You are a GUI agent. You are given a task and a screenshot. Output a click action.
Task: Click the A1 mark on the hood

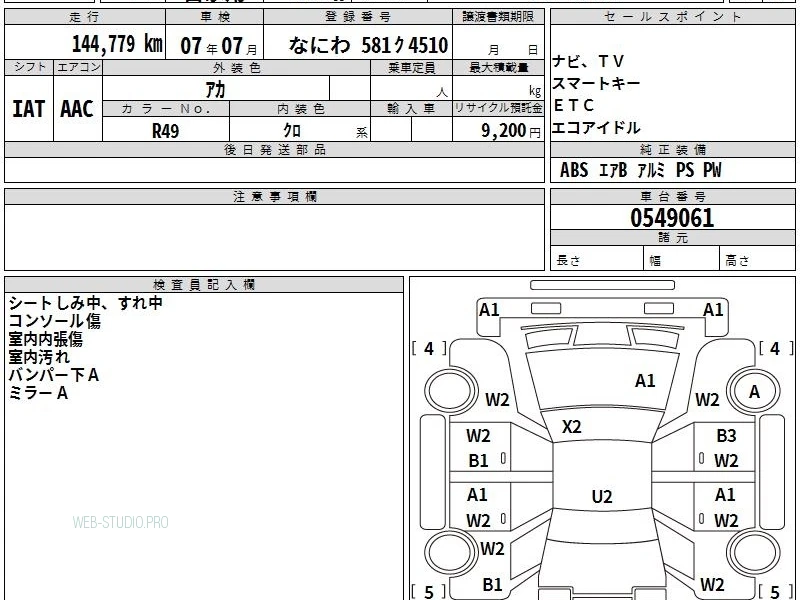645,381
